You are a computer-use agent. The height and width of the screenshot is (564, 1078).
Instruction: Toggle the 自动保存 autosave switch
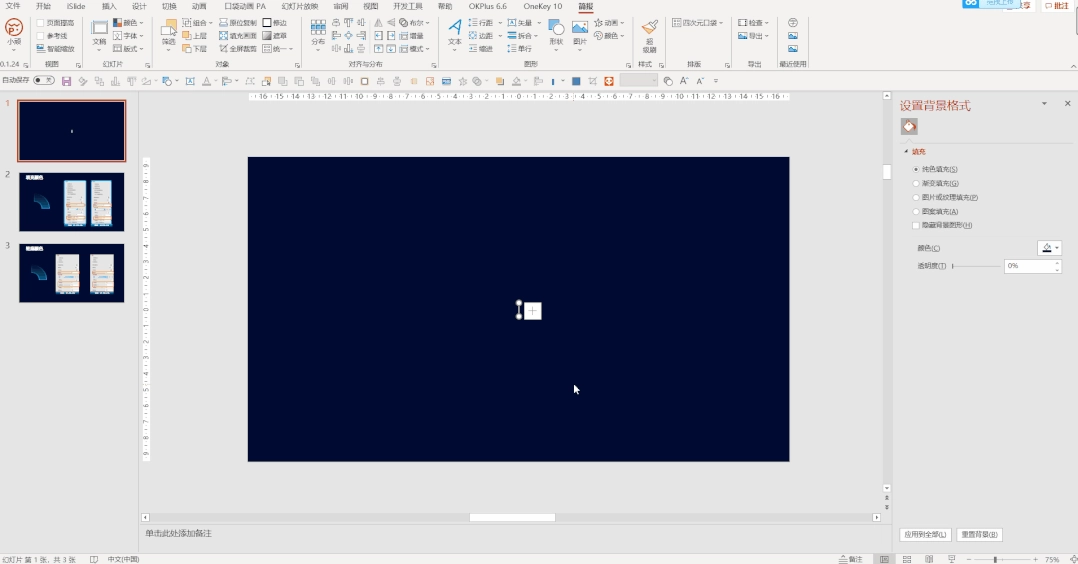pyautogui.click(x=44, y=80)
